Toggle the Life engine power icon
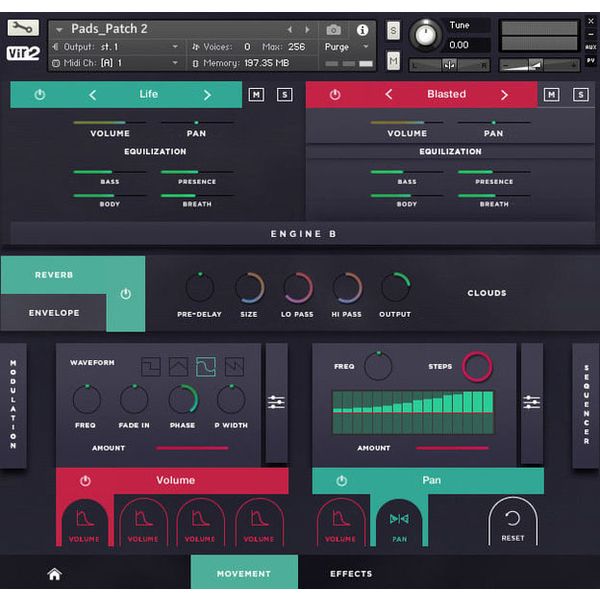The width and height of the screenshot is (600, 600). (40, 95)
